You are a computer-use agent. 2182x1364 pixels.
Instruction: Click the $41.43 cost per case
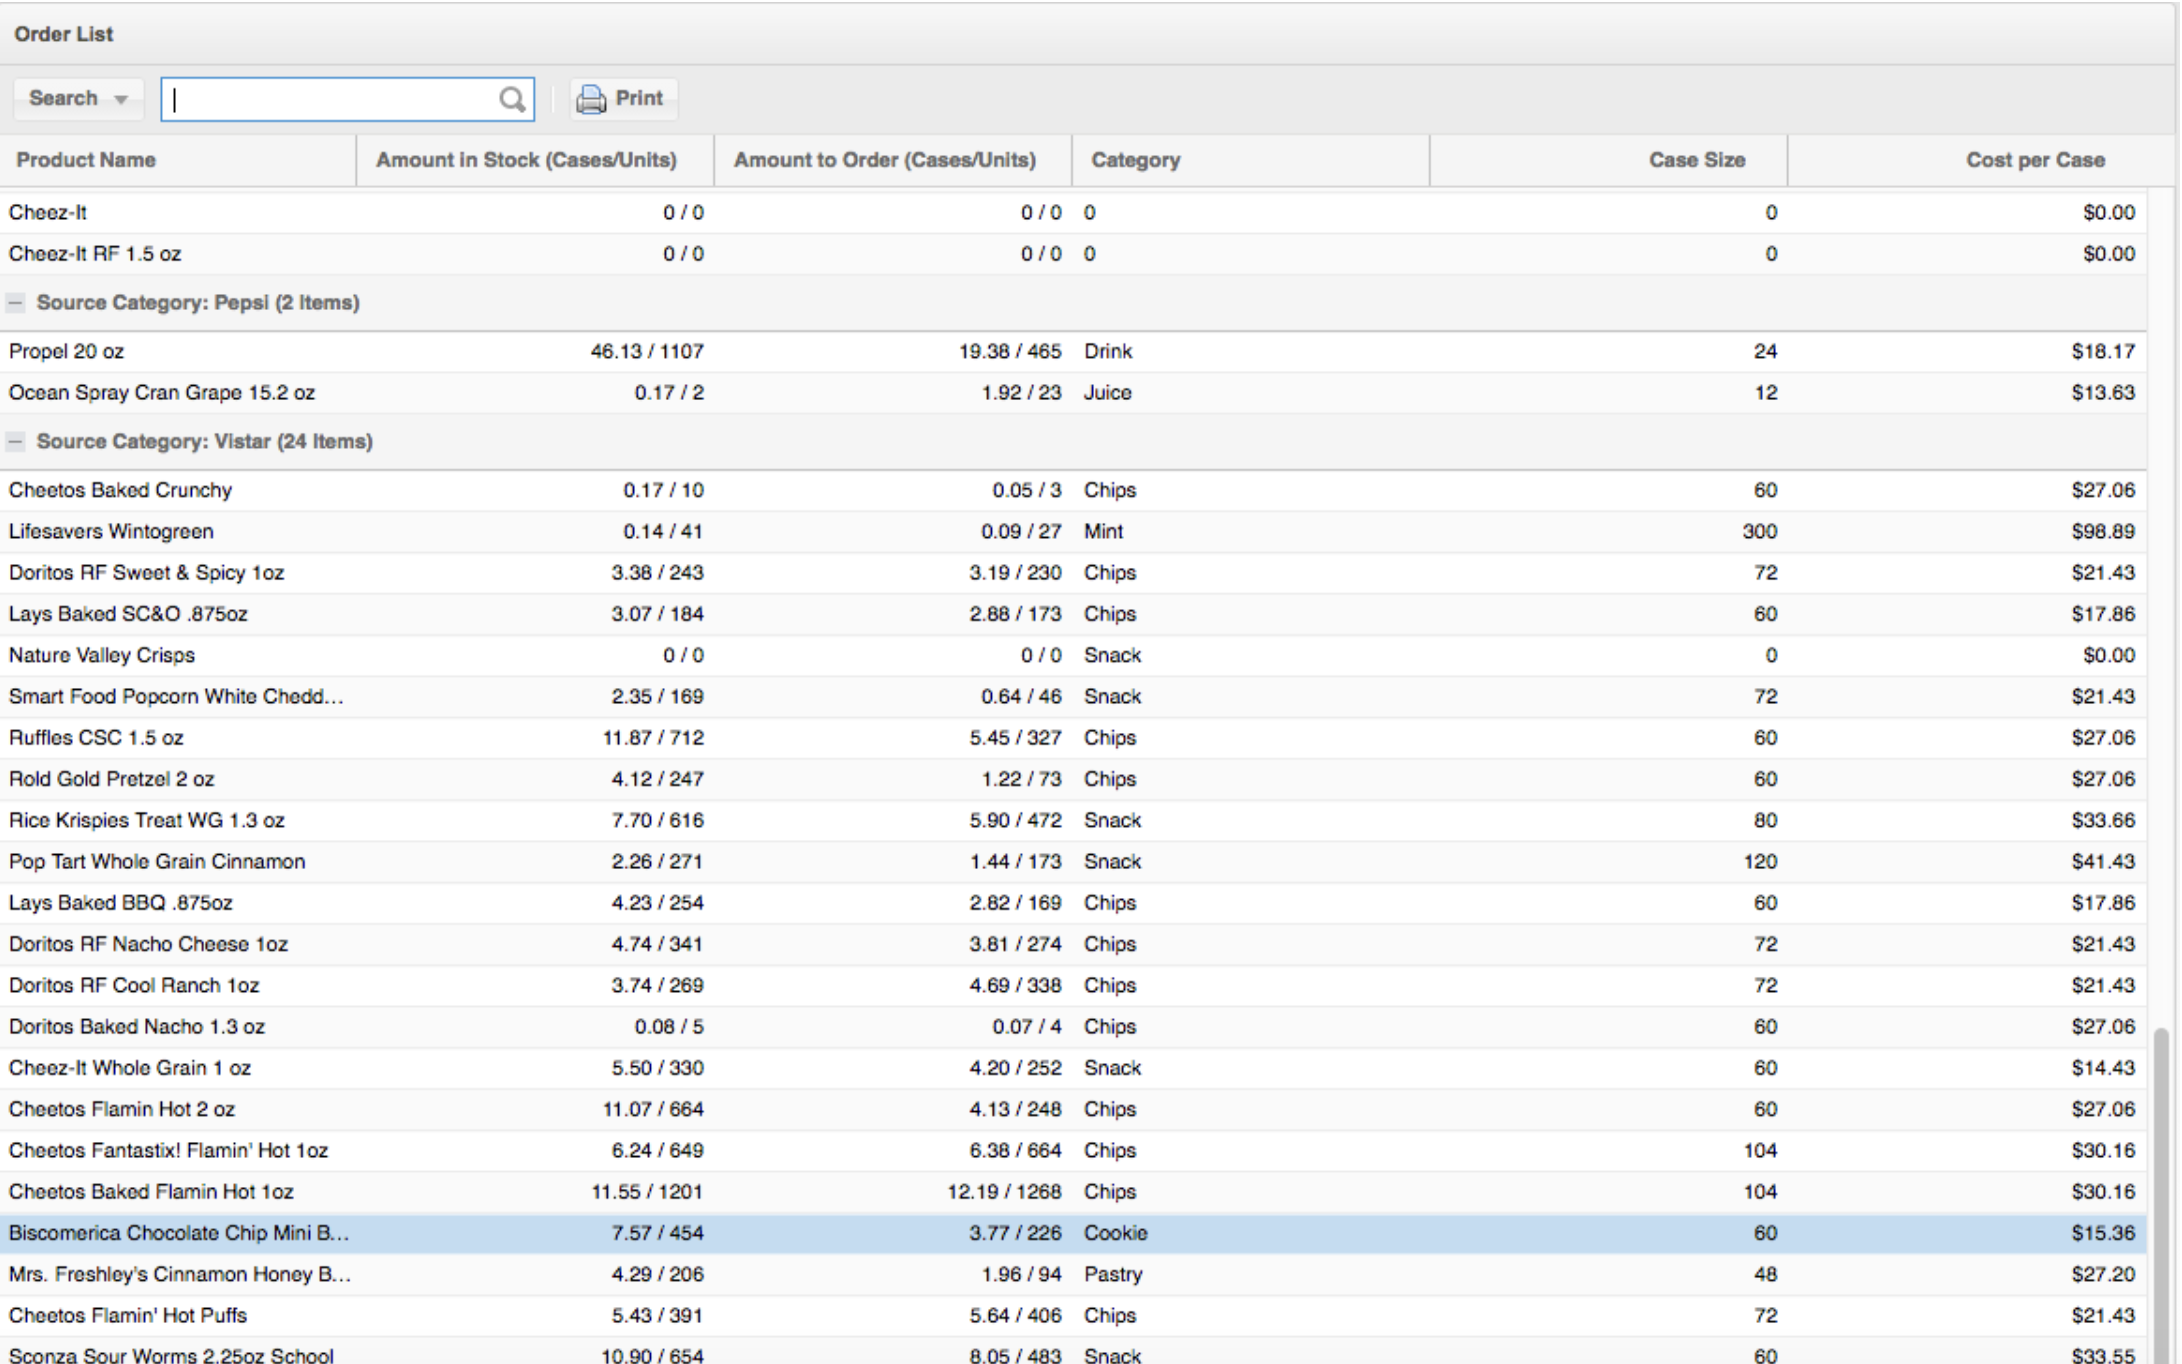click(x=2103, y=861)
